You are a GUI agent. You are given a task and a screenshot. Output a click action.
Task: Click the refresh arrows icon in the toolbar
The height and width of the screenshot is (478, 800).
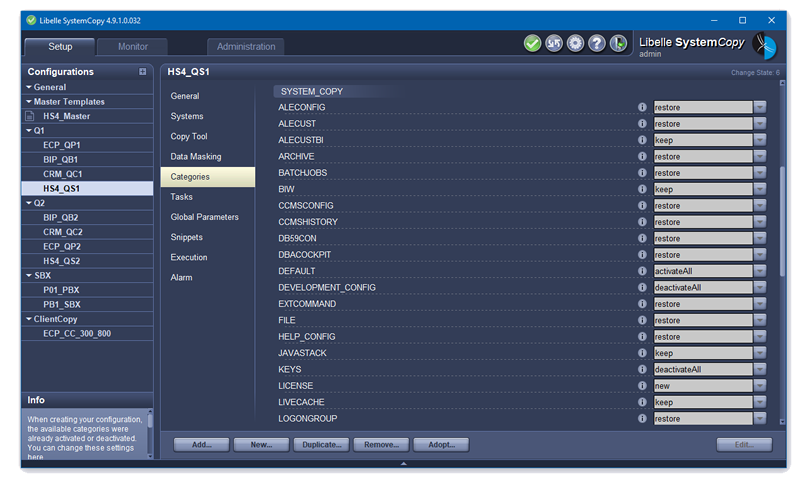click(x=554, y=43)
